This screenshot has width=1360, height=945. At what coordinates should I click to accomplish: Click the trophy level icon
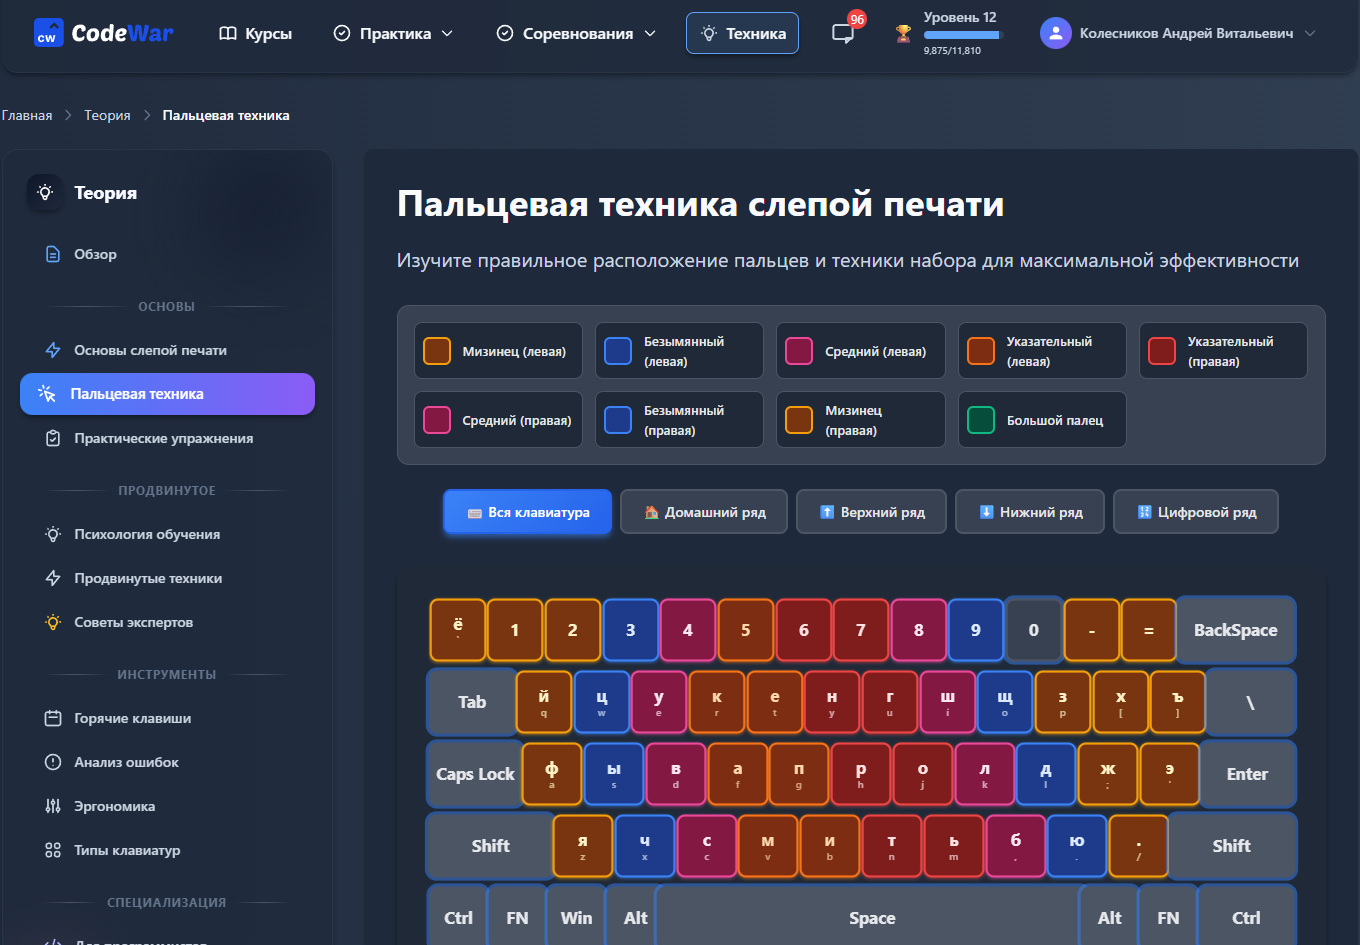(903, 33)
